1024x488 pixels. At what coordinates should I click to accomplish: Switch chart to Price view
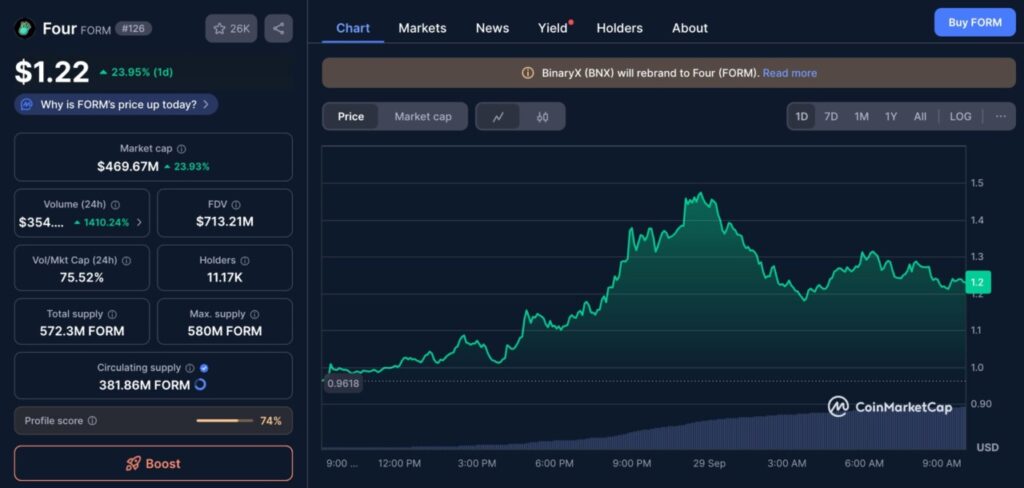(x=351, y=117)
